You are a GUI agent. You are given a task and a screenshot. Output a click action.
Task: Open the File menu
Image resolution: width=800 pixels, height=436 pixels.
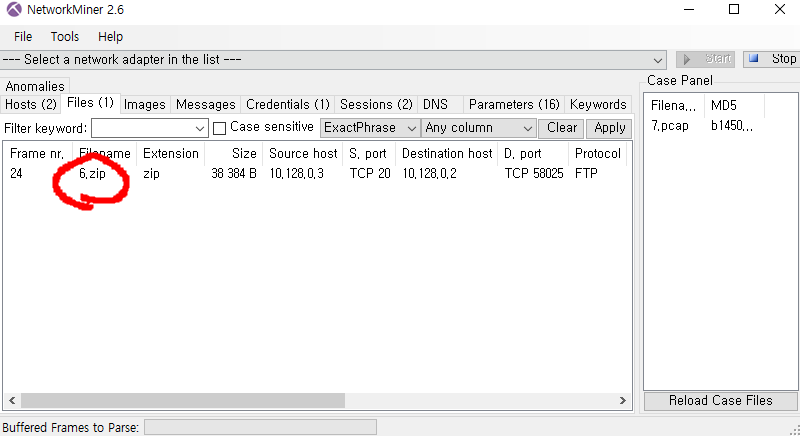(x=23, y=37)
